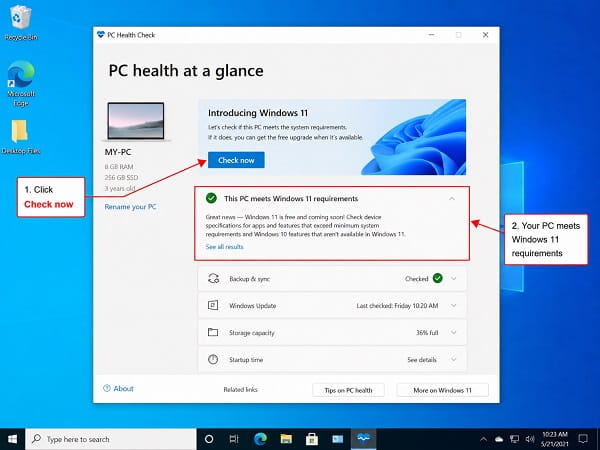Click the Check now button
Viewport: 600px width, 450px height.
coord(236,160)
